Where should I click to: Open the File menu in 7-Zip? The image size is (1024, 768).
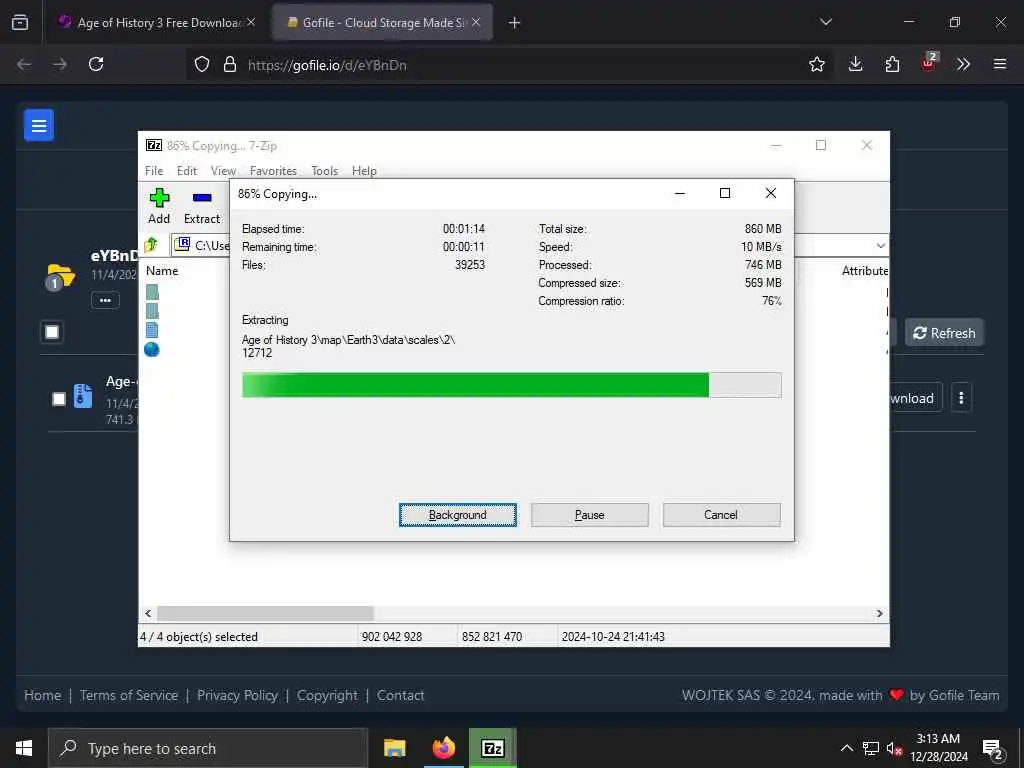tap(154, 170)
